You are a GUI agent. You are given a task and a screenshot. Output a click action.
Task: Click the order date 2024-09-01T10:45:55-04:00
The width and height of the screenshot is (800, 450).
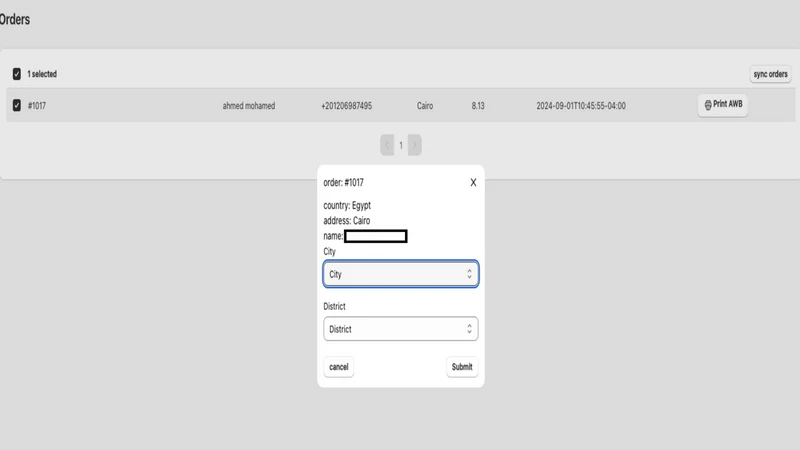click(x=581, y=106)
